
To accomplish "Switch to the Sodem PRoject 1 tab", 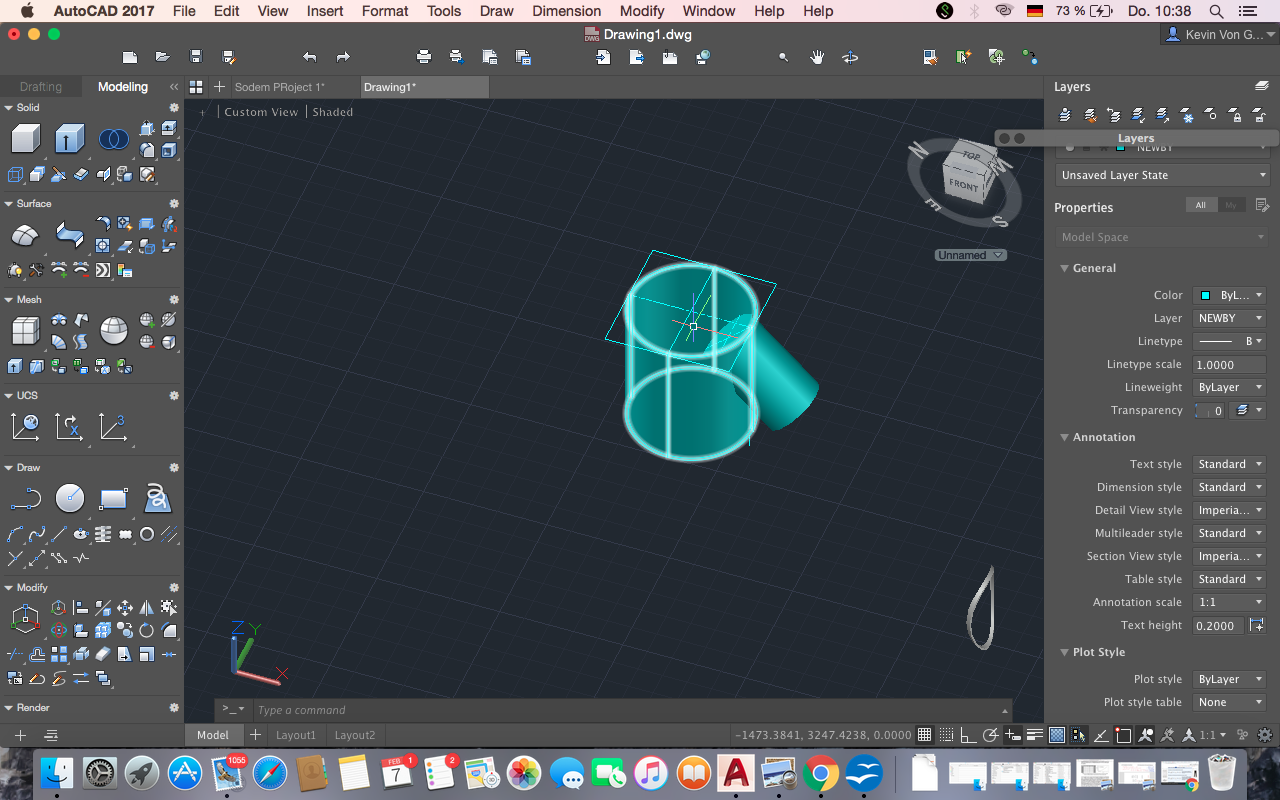I will 280,87.
